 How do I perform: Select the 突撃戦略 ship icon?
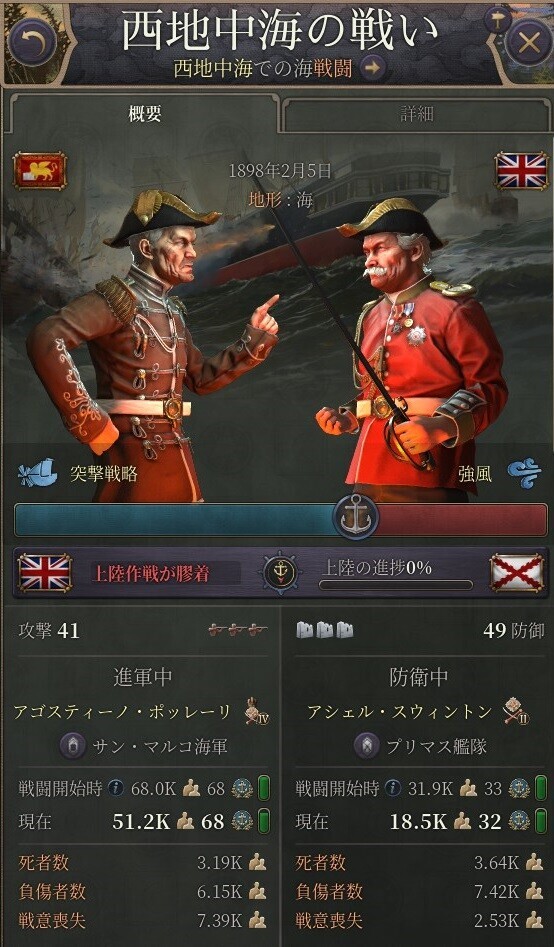tap(37, 474)
